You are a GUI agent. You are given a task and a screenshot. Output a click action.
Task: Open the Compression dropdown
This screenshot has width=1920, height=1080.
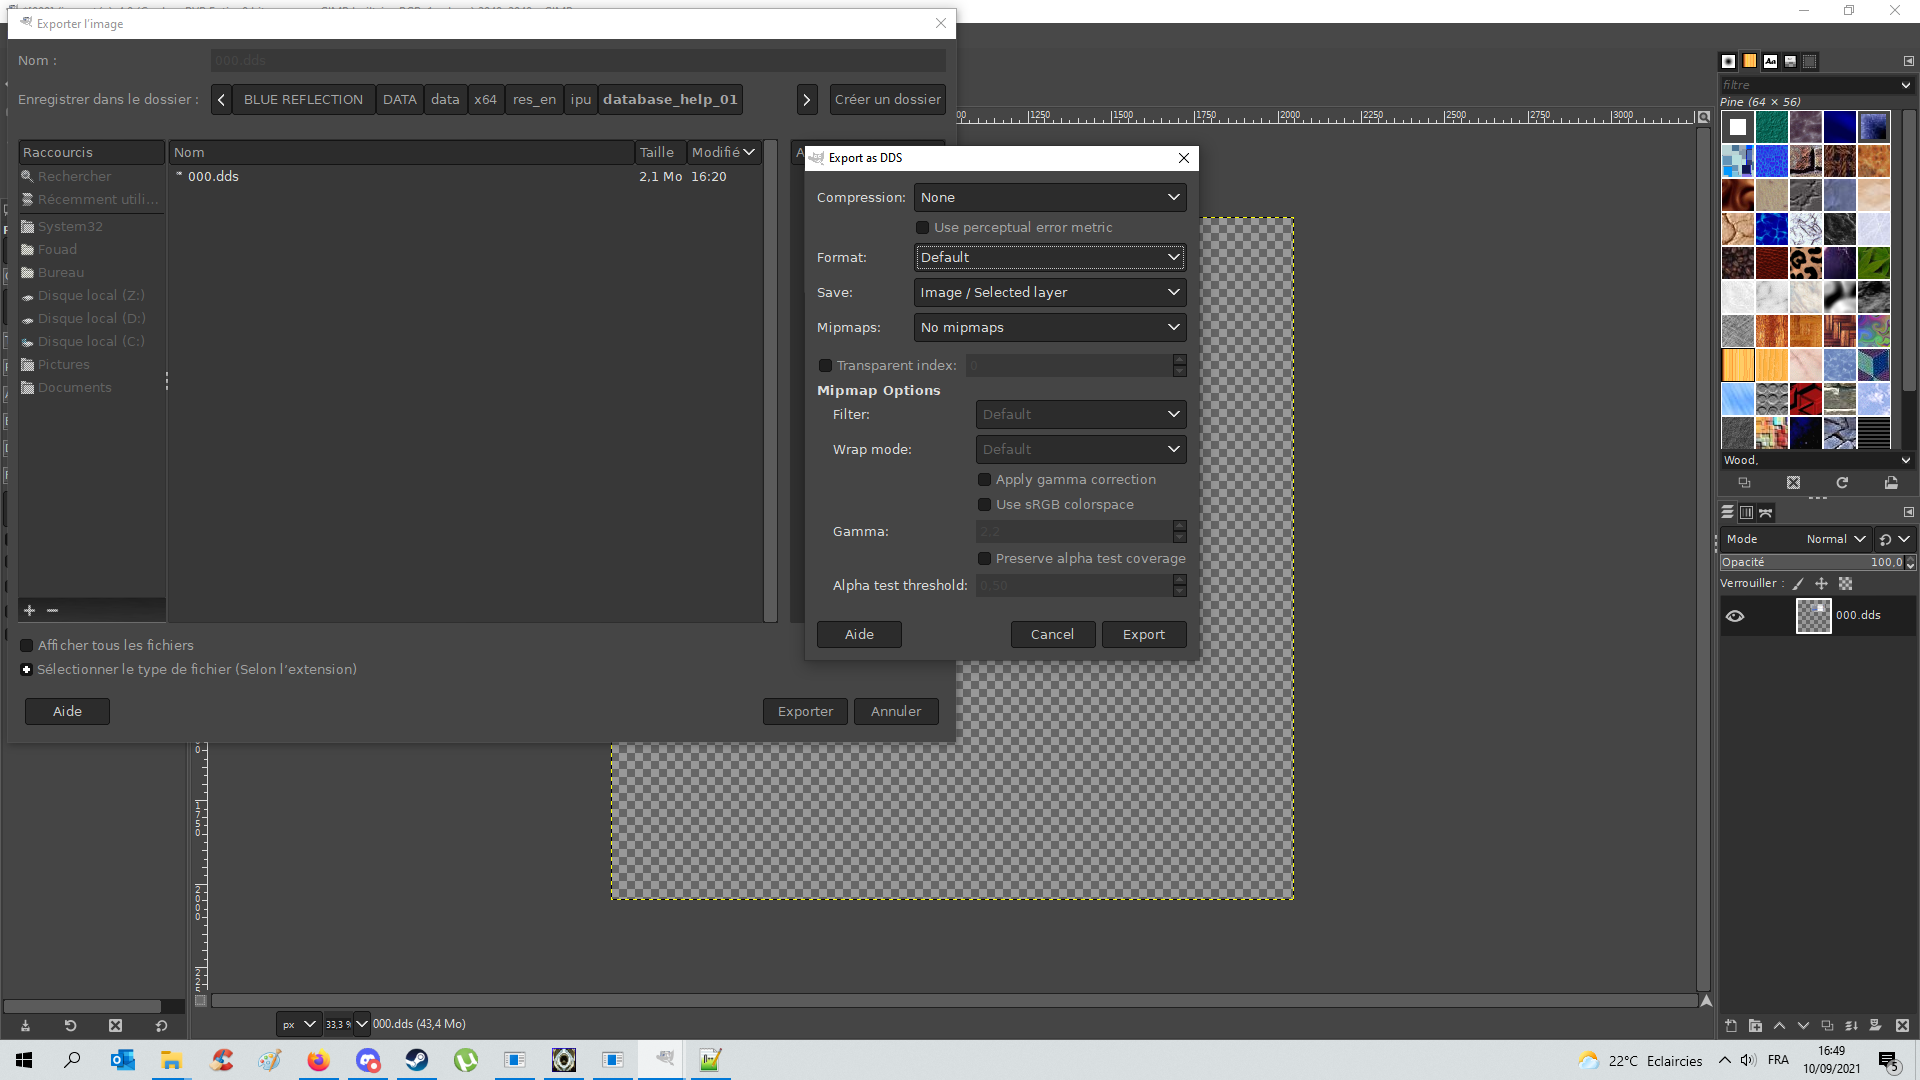[x=1049, y=197]
